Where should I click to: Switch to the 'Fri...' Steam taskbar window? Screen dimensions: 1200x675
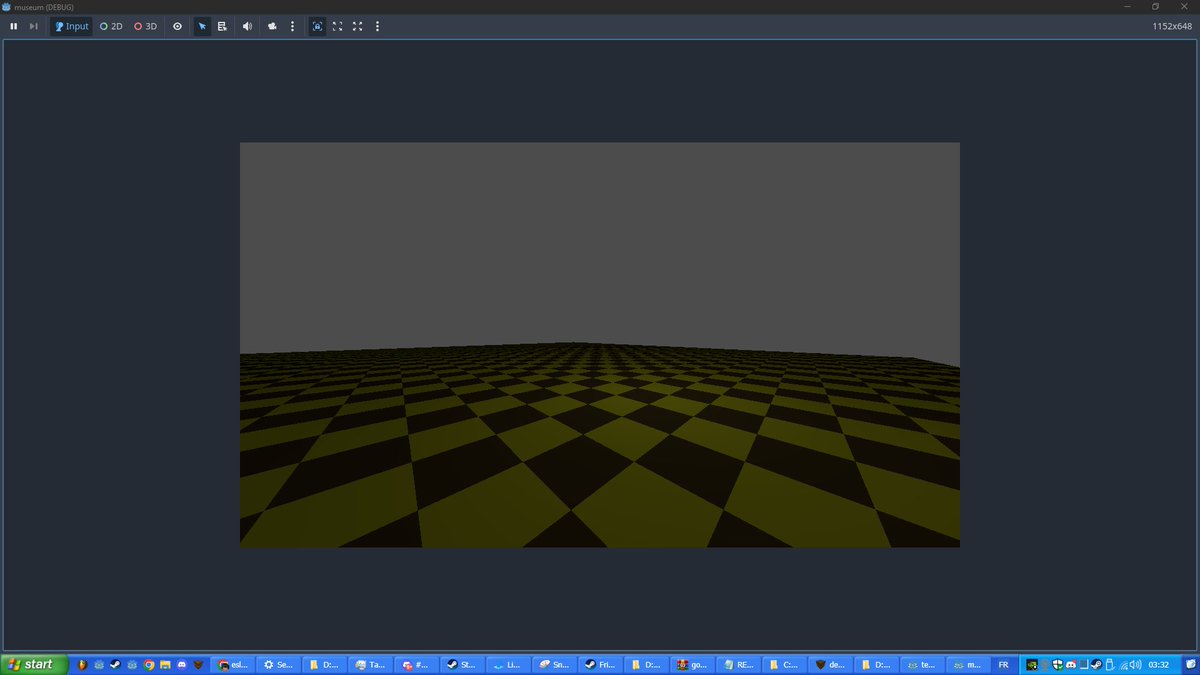point(600,664)
